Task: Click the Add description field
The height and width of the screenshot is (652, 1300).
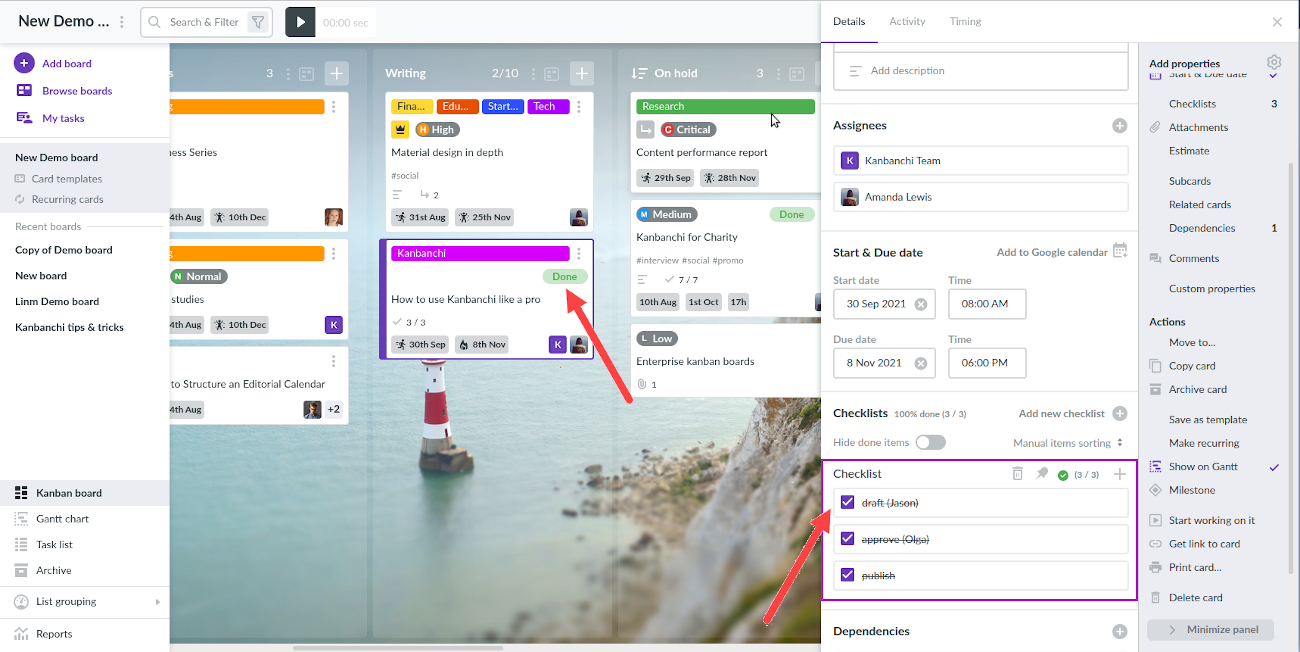Action: click(980, 71)
